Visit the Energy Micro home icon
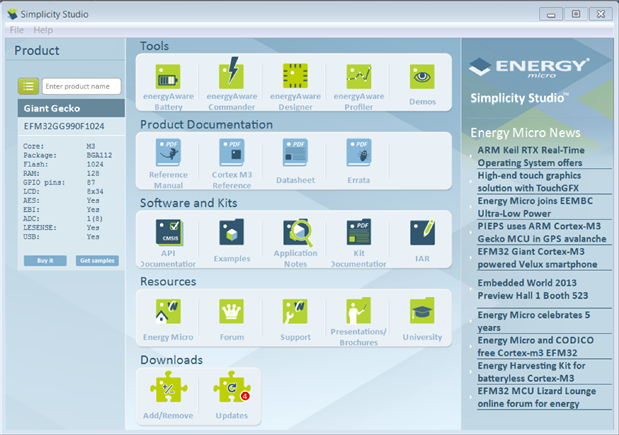619x435 pixels. (168, 311)
